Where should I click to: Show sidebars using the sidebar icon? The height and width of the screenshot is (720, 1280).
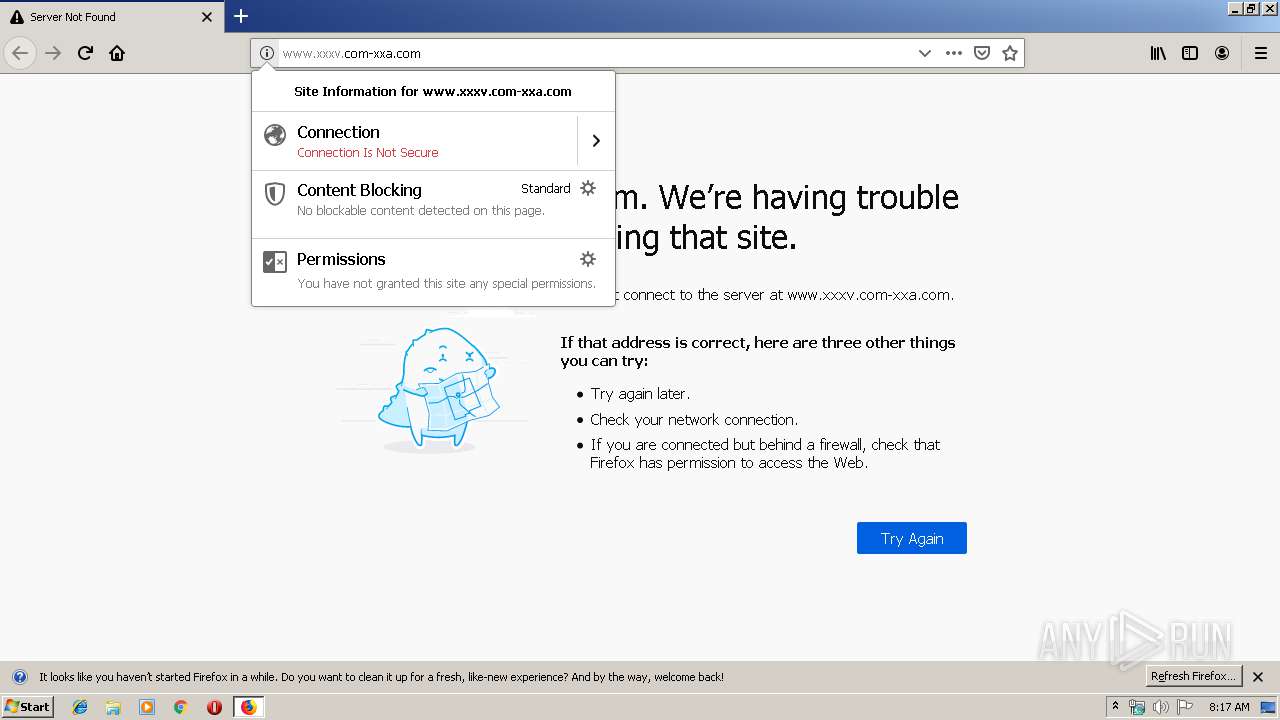tap(1190, 53)
